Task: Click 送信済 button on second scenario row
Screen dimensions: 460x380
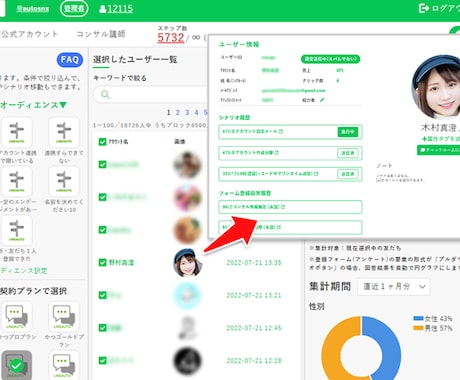Action: (348, 153)
